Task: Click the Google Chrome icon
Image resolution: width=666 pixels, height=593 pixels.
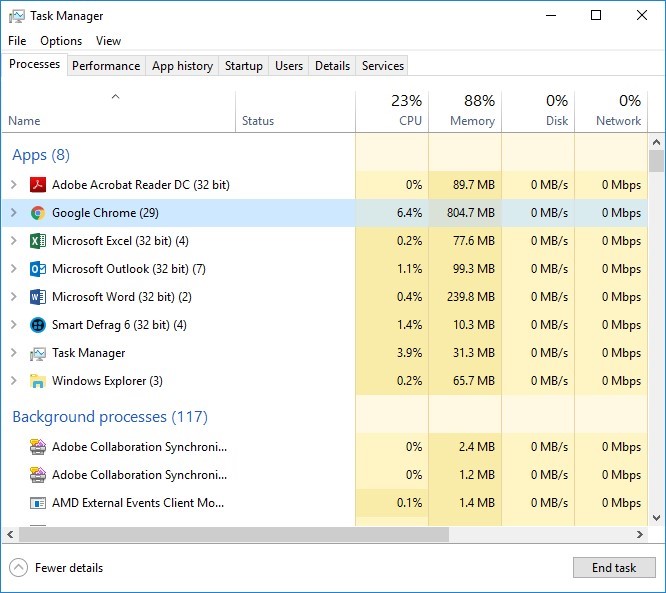Action: pyautogui.click(x=38, y=213)
